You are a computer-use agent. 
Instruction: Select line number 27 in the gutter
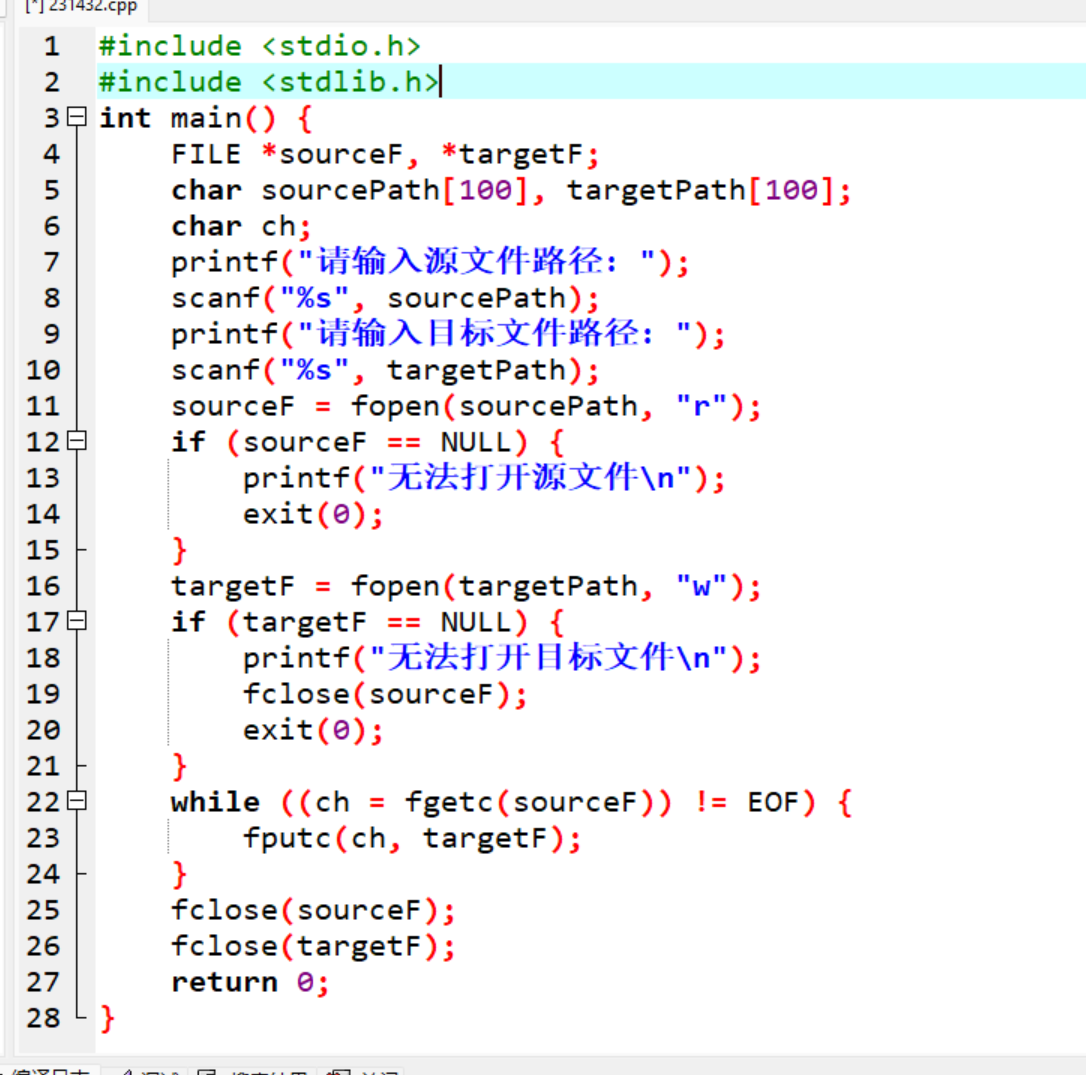(43, 983)
